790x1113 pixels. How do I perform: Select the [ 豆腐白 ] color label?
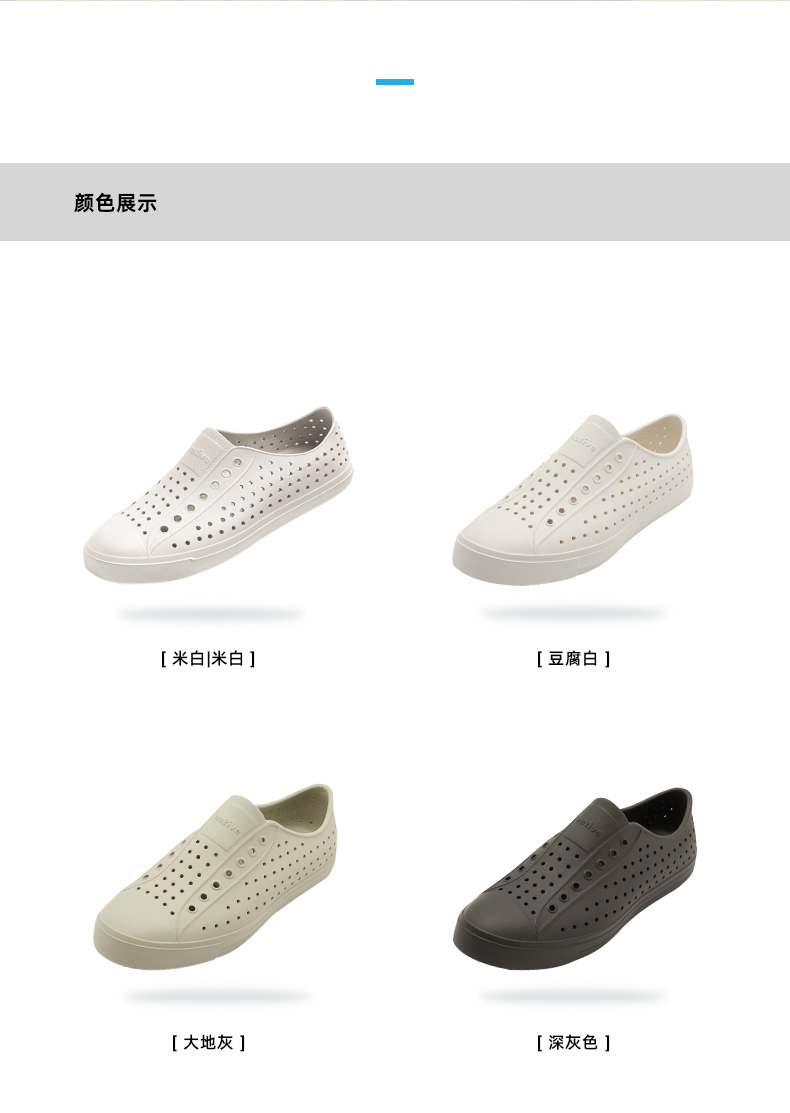pyautogui.click(x=573, y=659)
